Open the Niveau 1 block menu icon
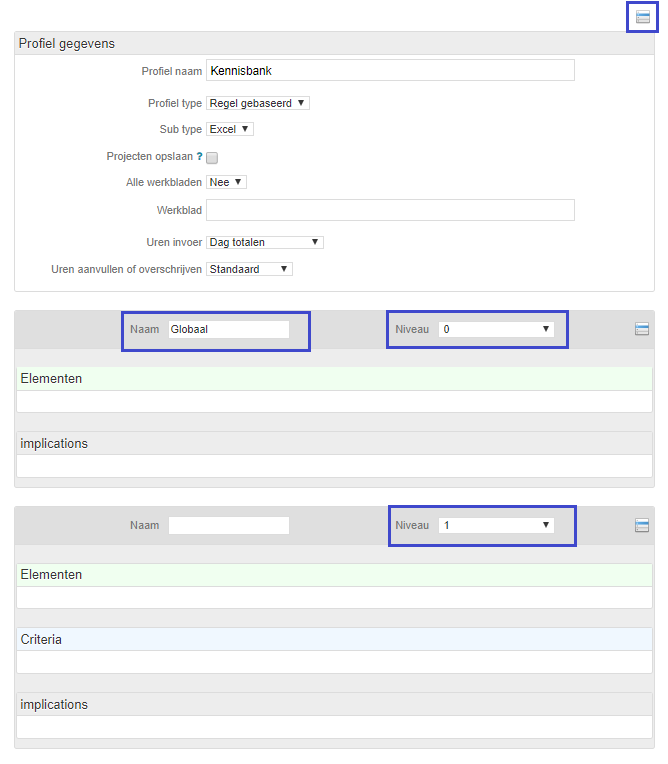Image resolution: width=668 pixels, height=764 pixels. click(641, 525)
